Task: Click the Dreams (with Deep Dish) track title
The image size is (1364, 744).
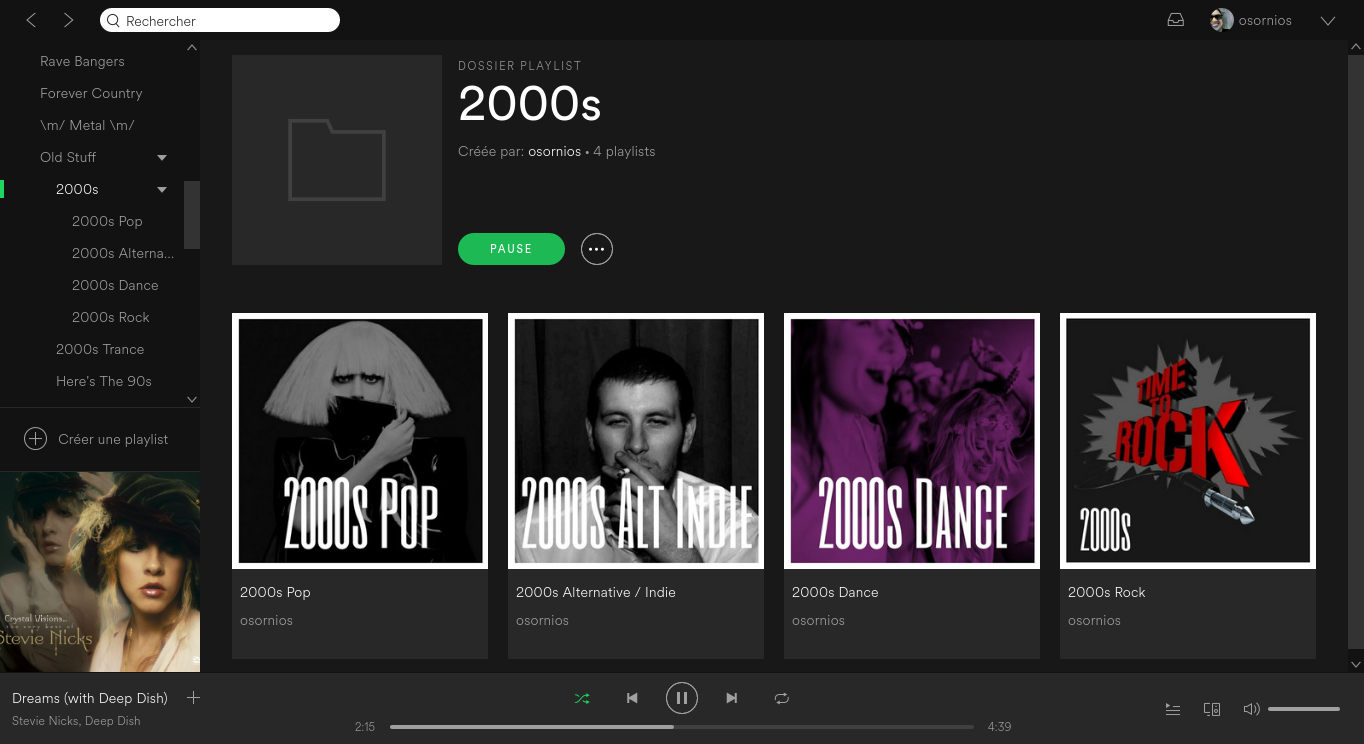Action: pos(90,698)
